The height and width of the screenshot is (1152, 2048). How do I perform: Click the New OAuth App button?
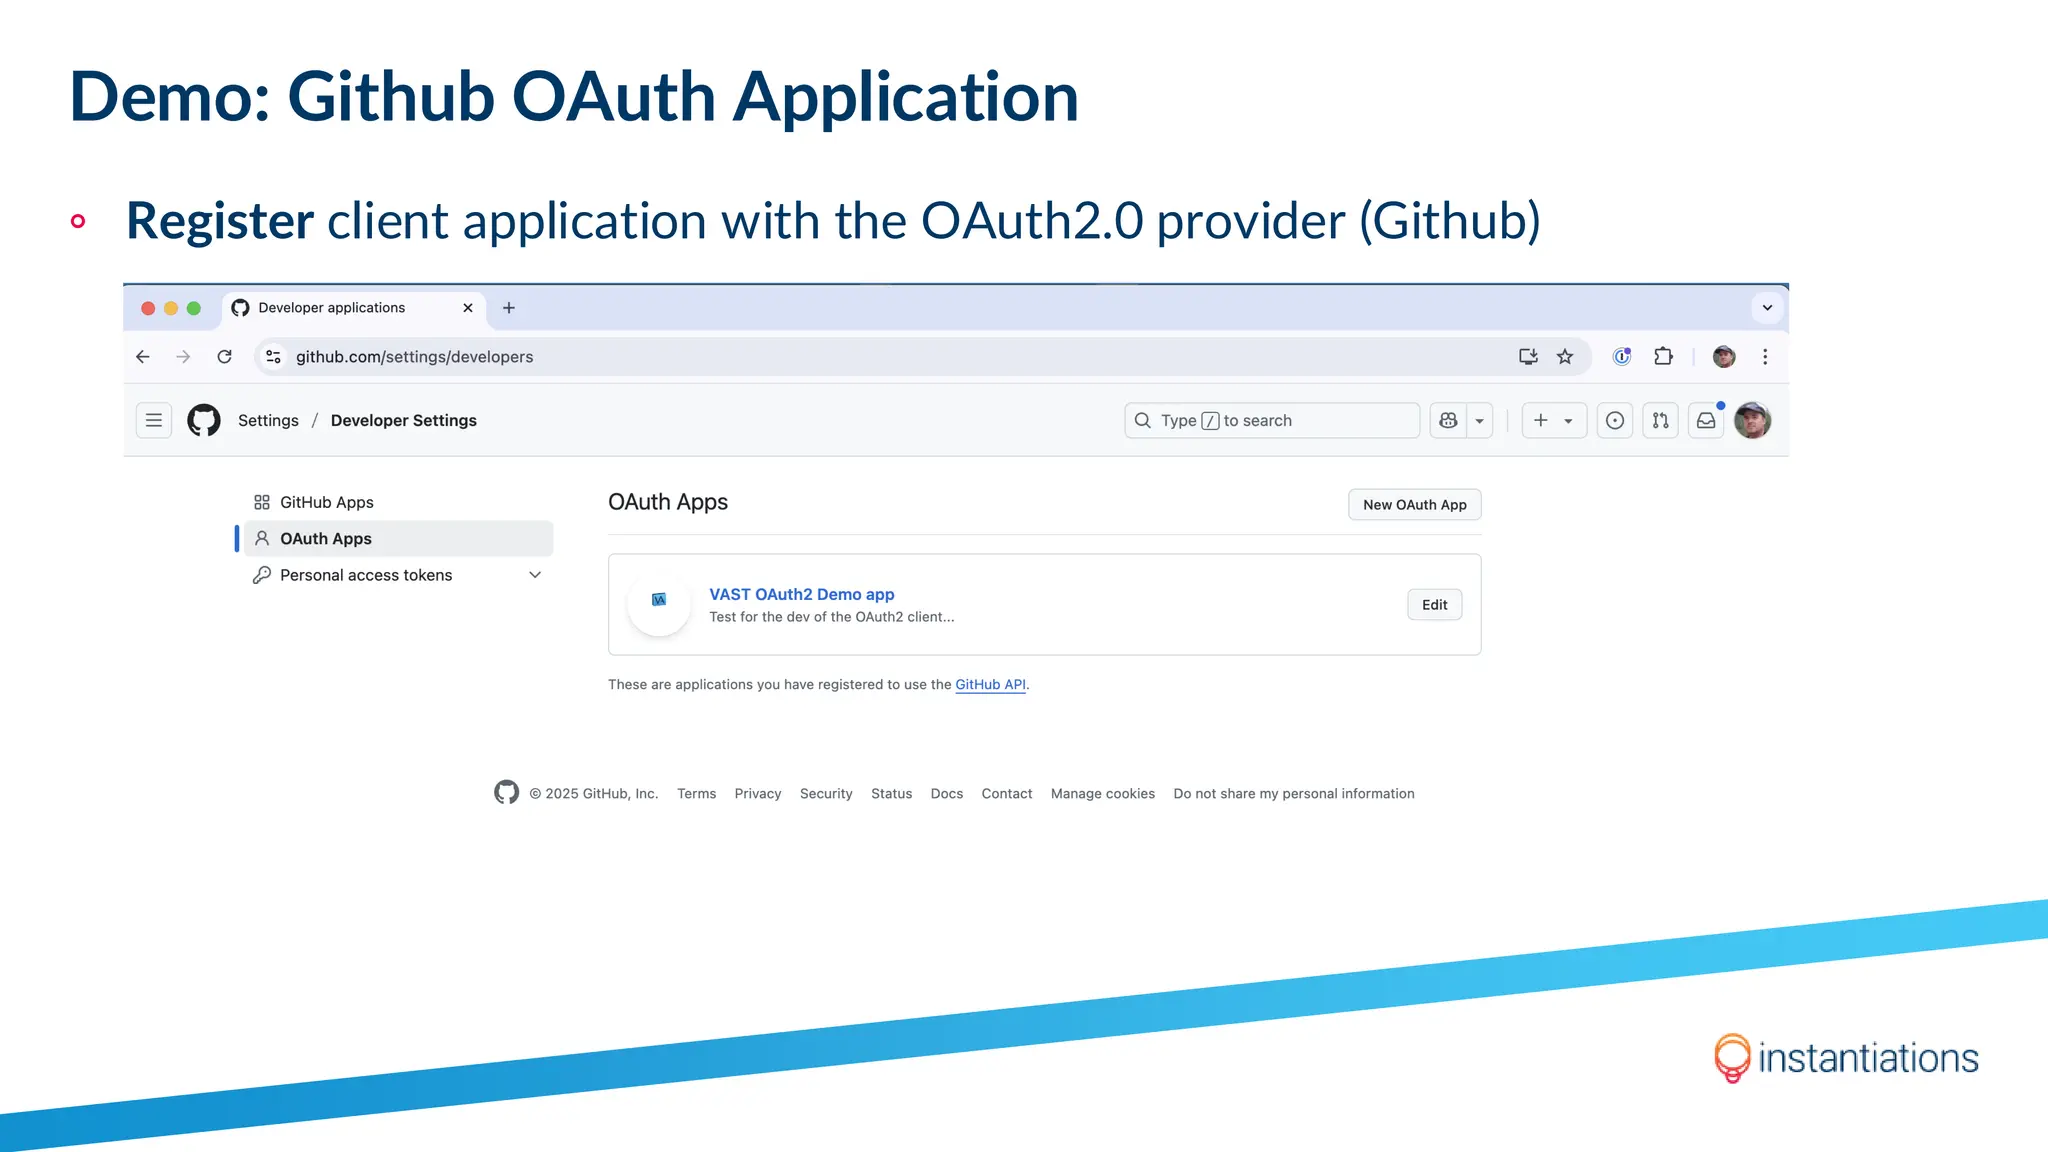[1414, 505]
